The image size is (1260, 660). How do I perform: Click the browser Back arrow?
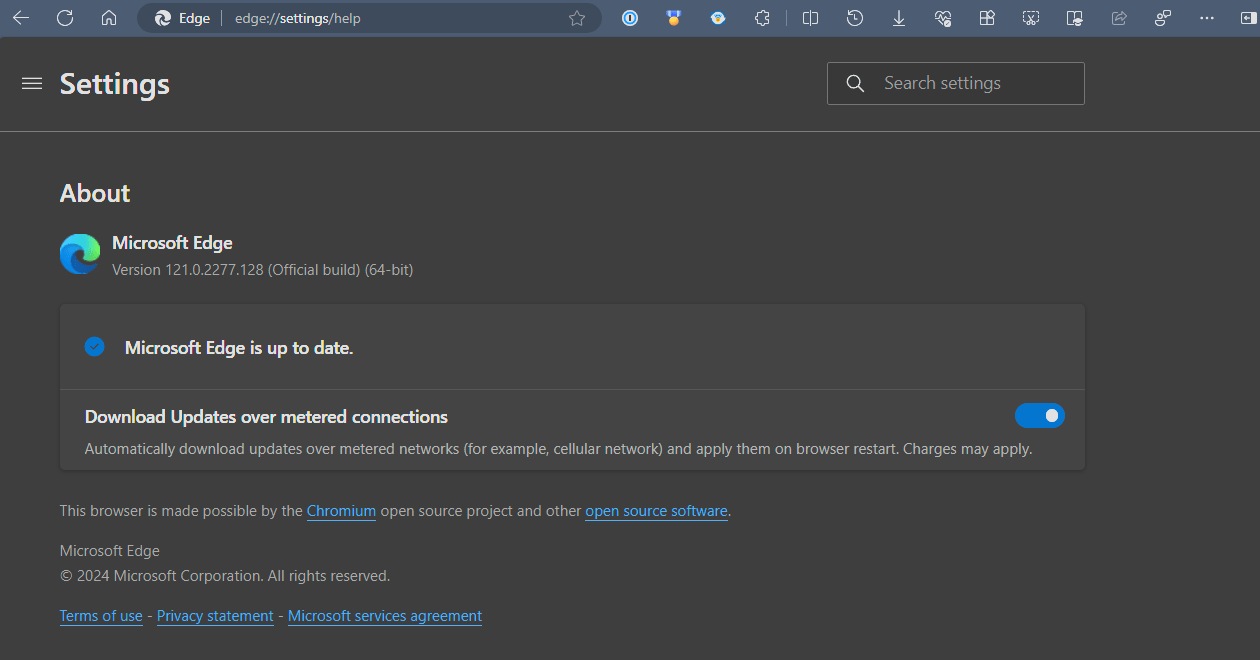(x=21, y=18)
